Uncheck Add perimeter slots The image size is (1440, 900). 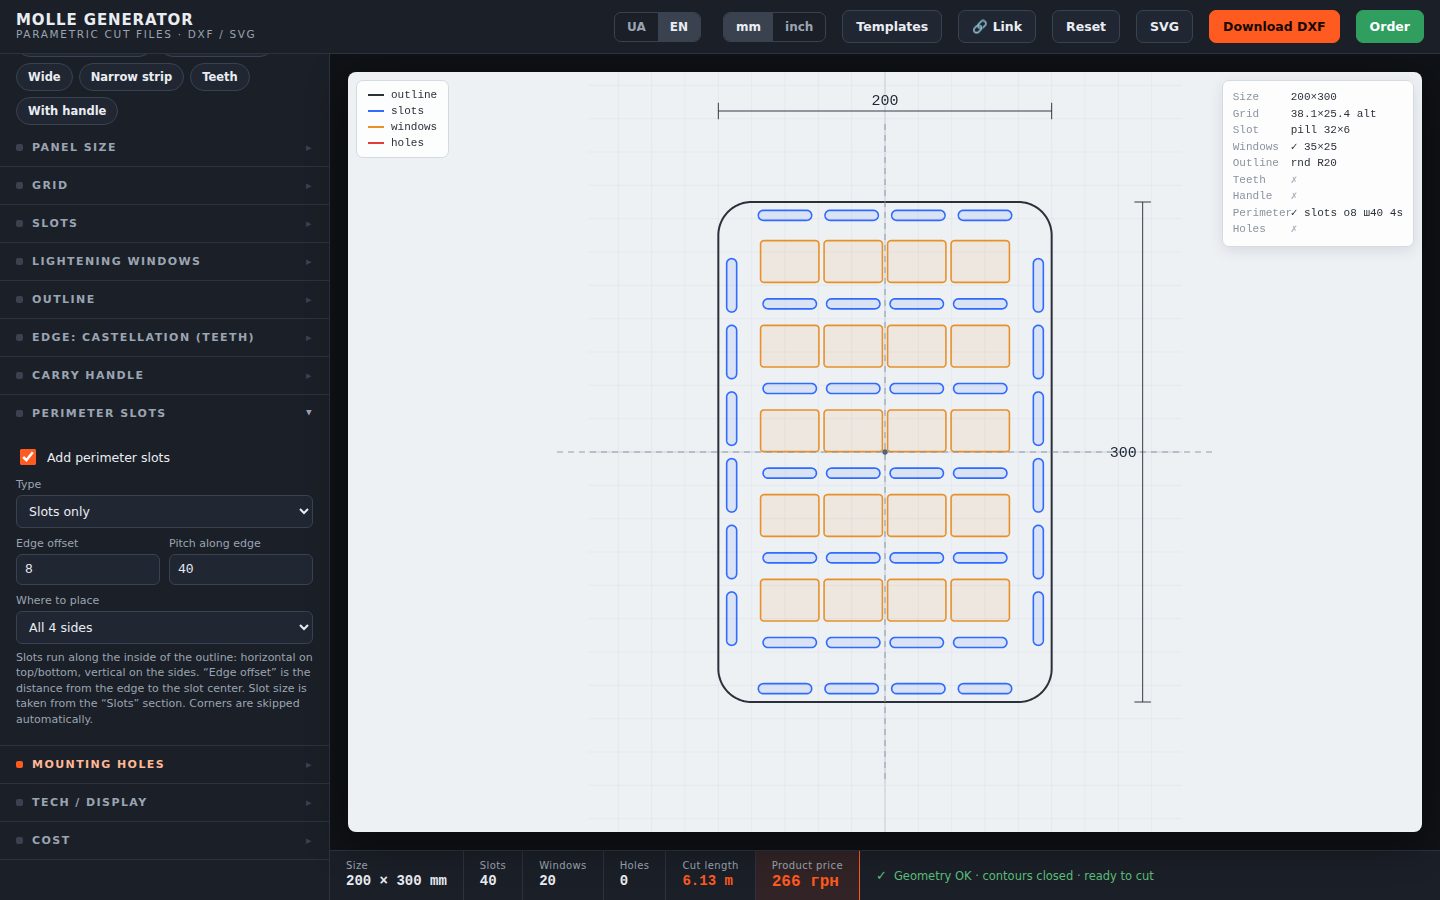(28, 457)
